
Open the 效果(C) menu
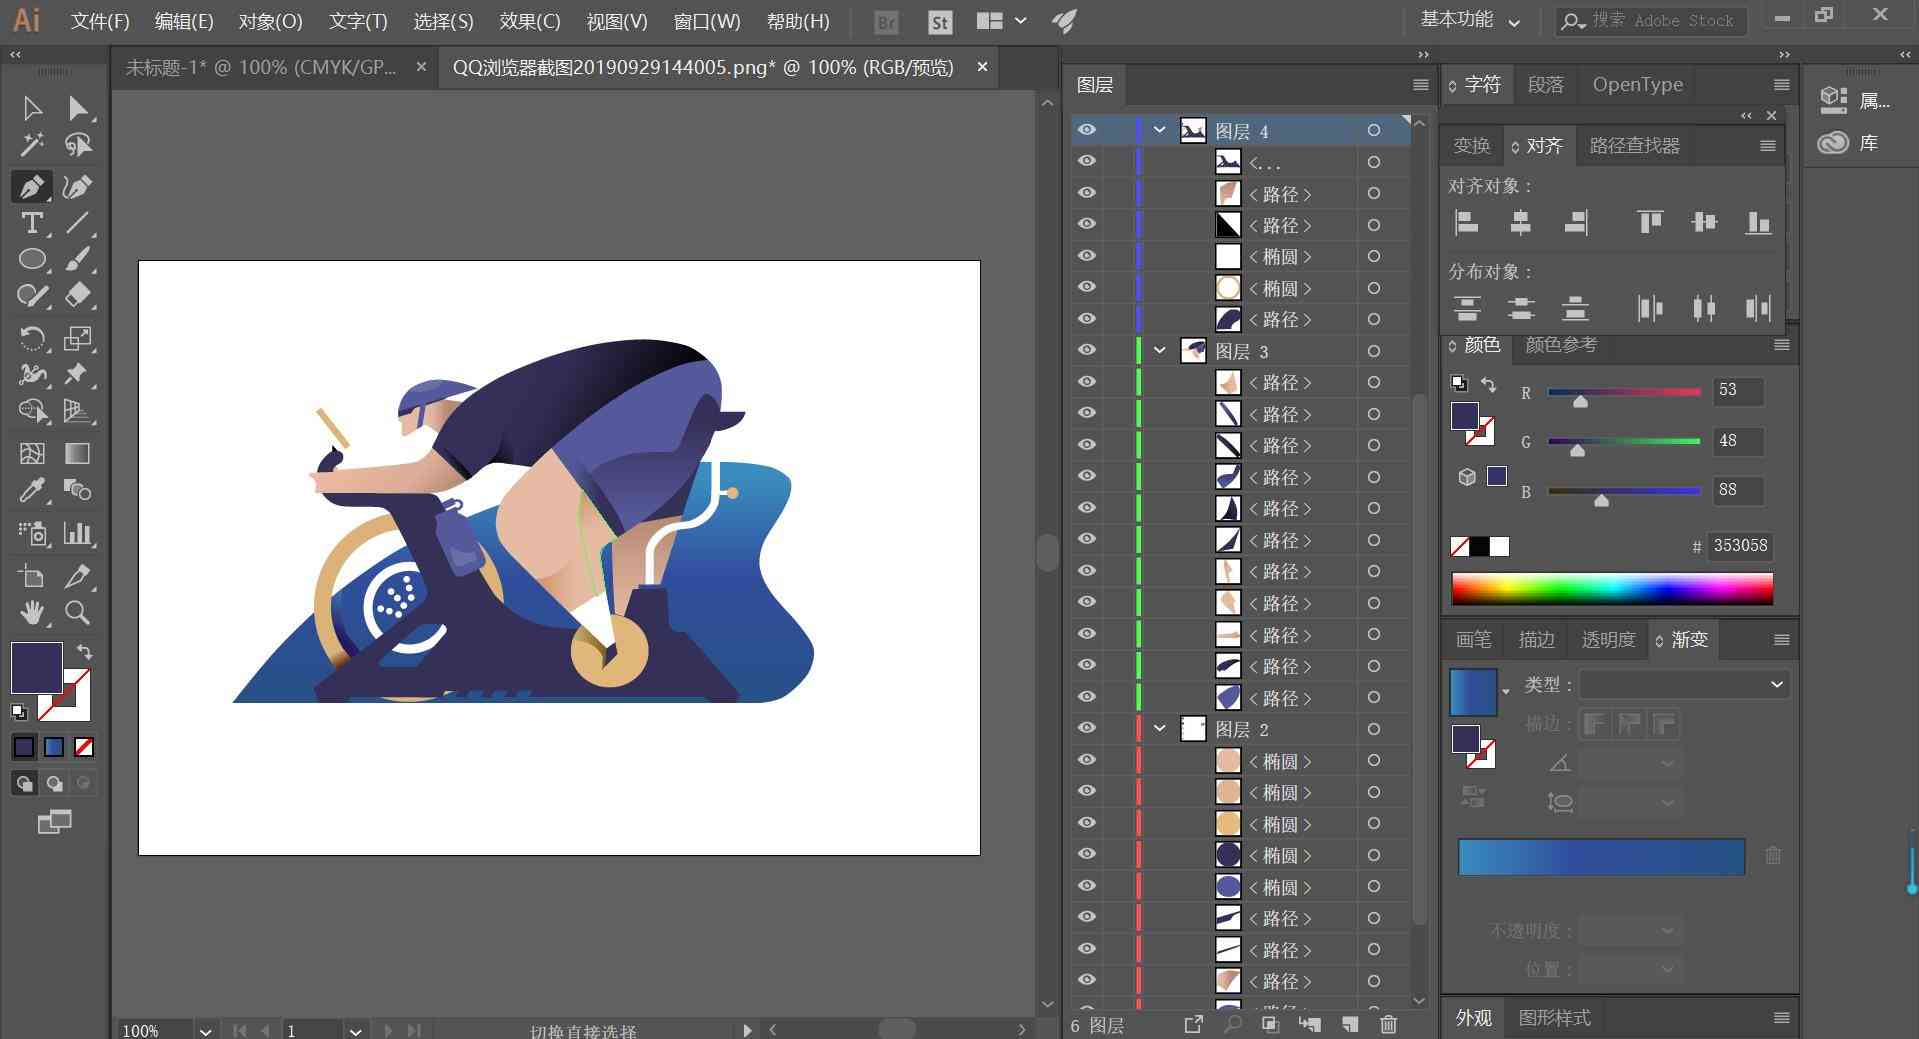pyautogui.click(x=530, y=21)
